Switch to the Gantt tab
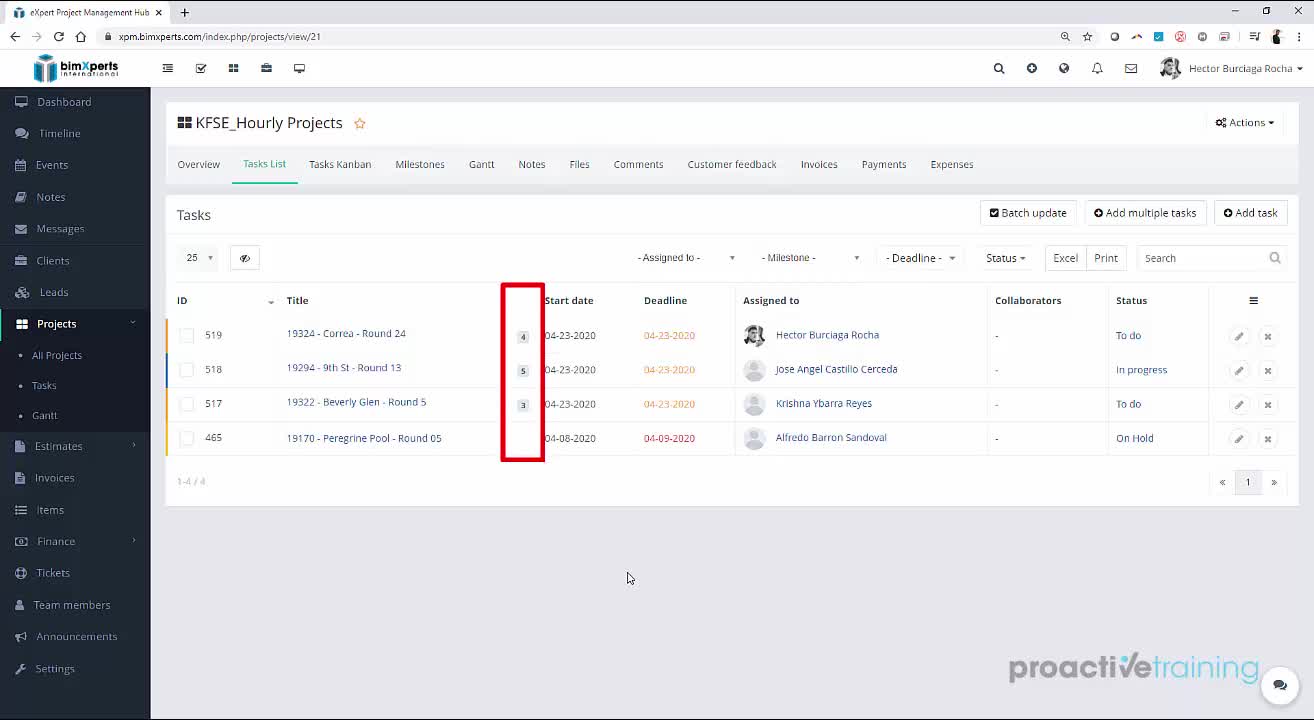The height and width of the screenshot is (720, 1314). tap(482, 164)
